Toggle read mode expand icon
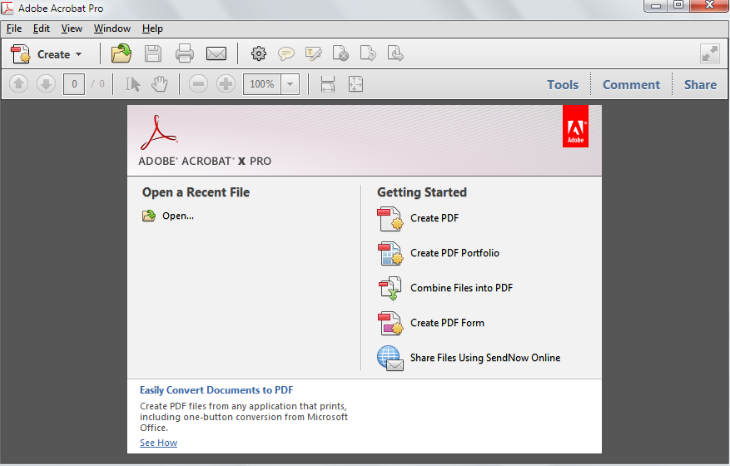 click(710, 54)
